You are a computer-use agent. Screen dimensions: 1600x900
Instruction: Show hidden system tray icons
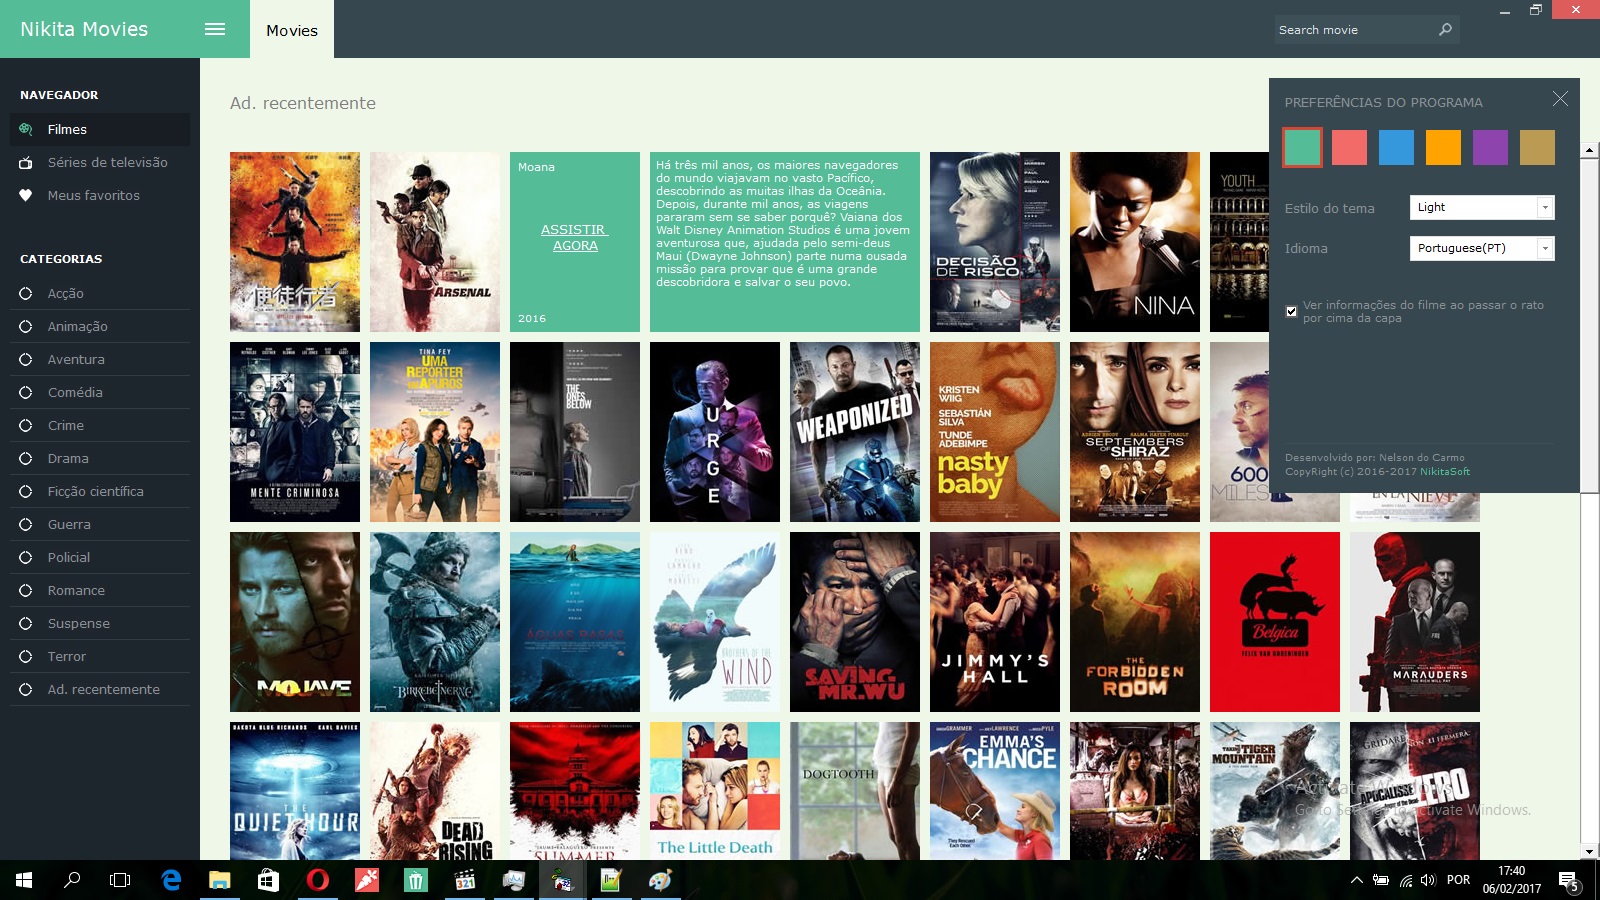(x=1356, y=880)
